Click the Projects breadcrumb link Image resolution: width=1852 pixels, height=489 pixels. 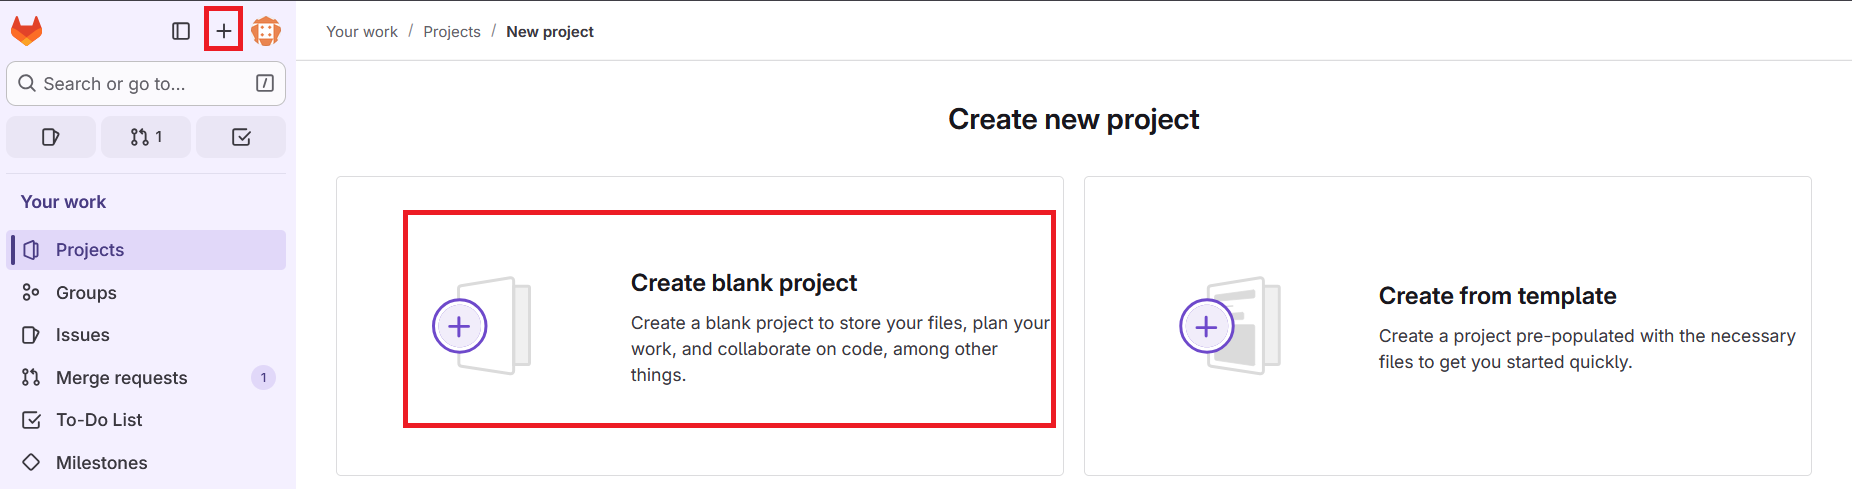452,32
